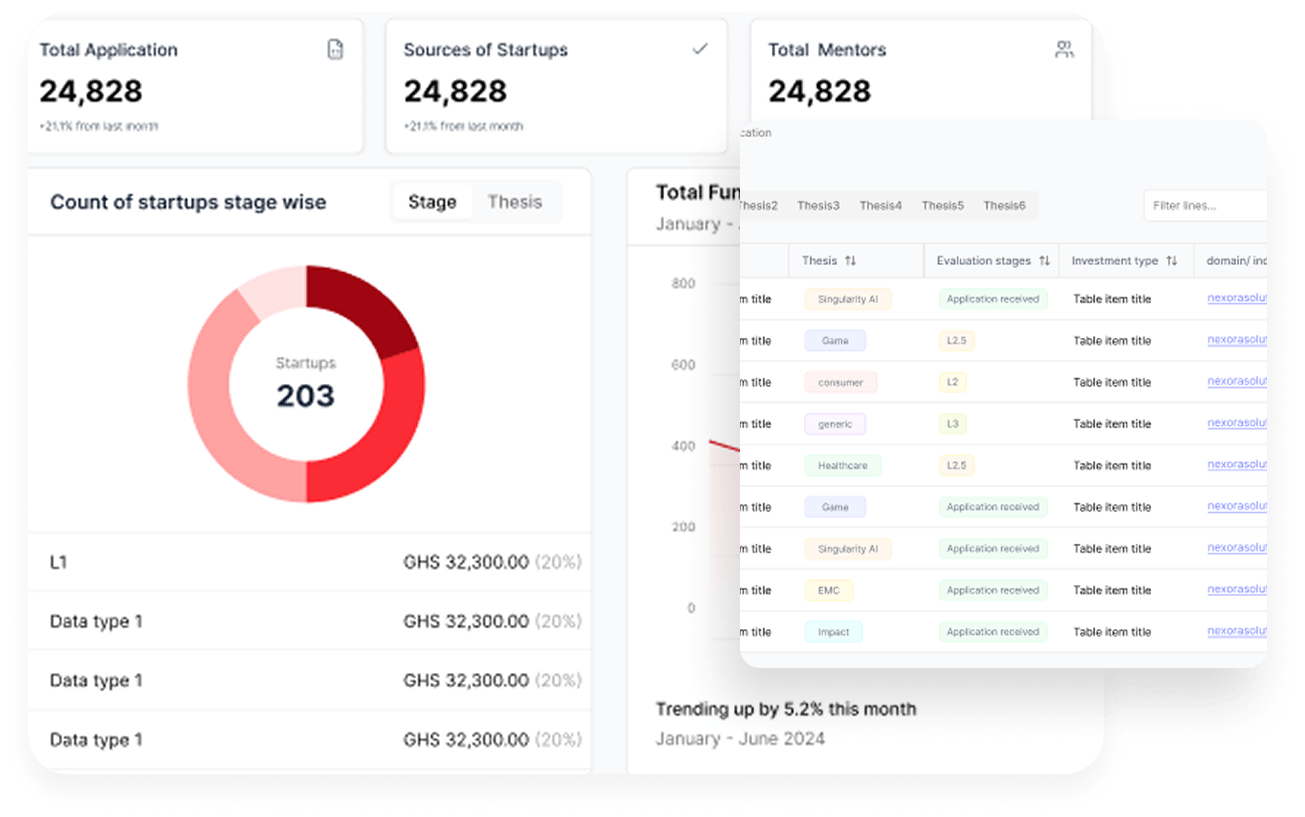Click an Application received status badge
This screenshot has height=817, width=1305.
(x=992, y=298)
